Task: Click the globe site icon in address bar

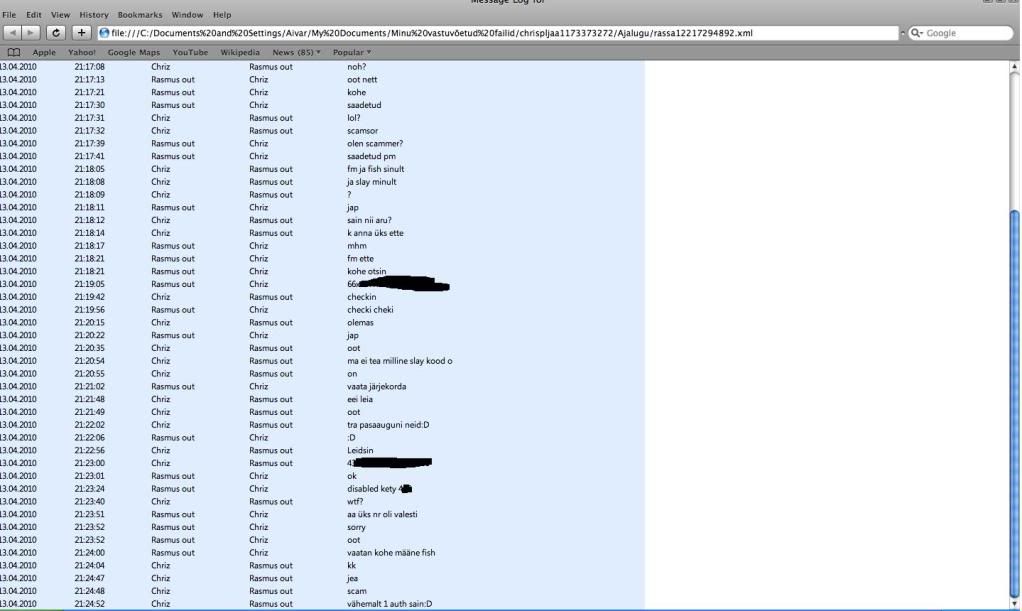Action: (x=104, y=33)
